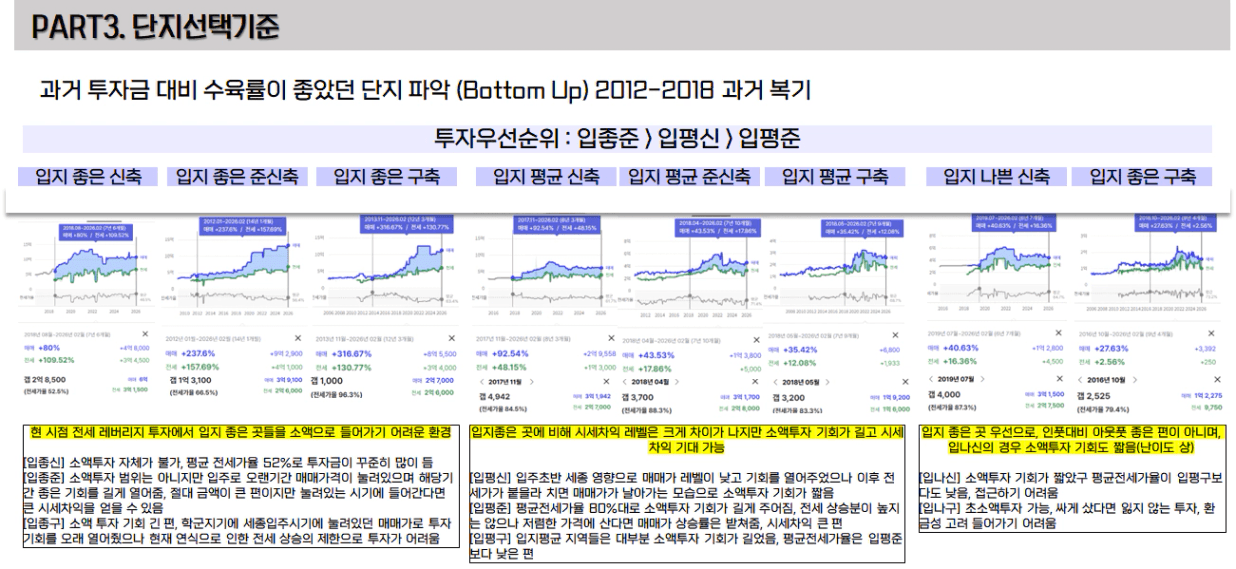1236x569 pixels.
Task: Select the 입지 평균 신축 category header
Action: coord(546,177)
